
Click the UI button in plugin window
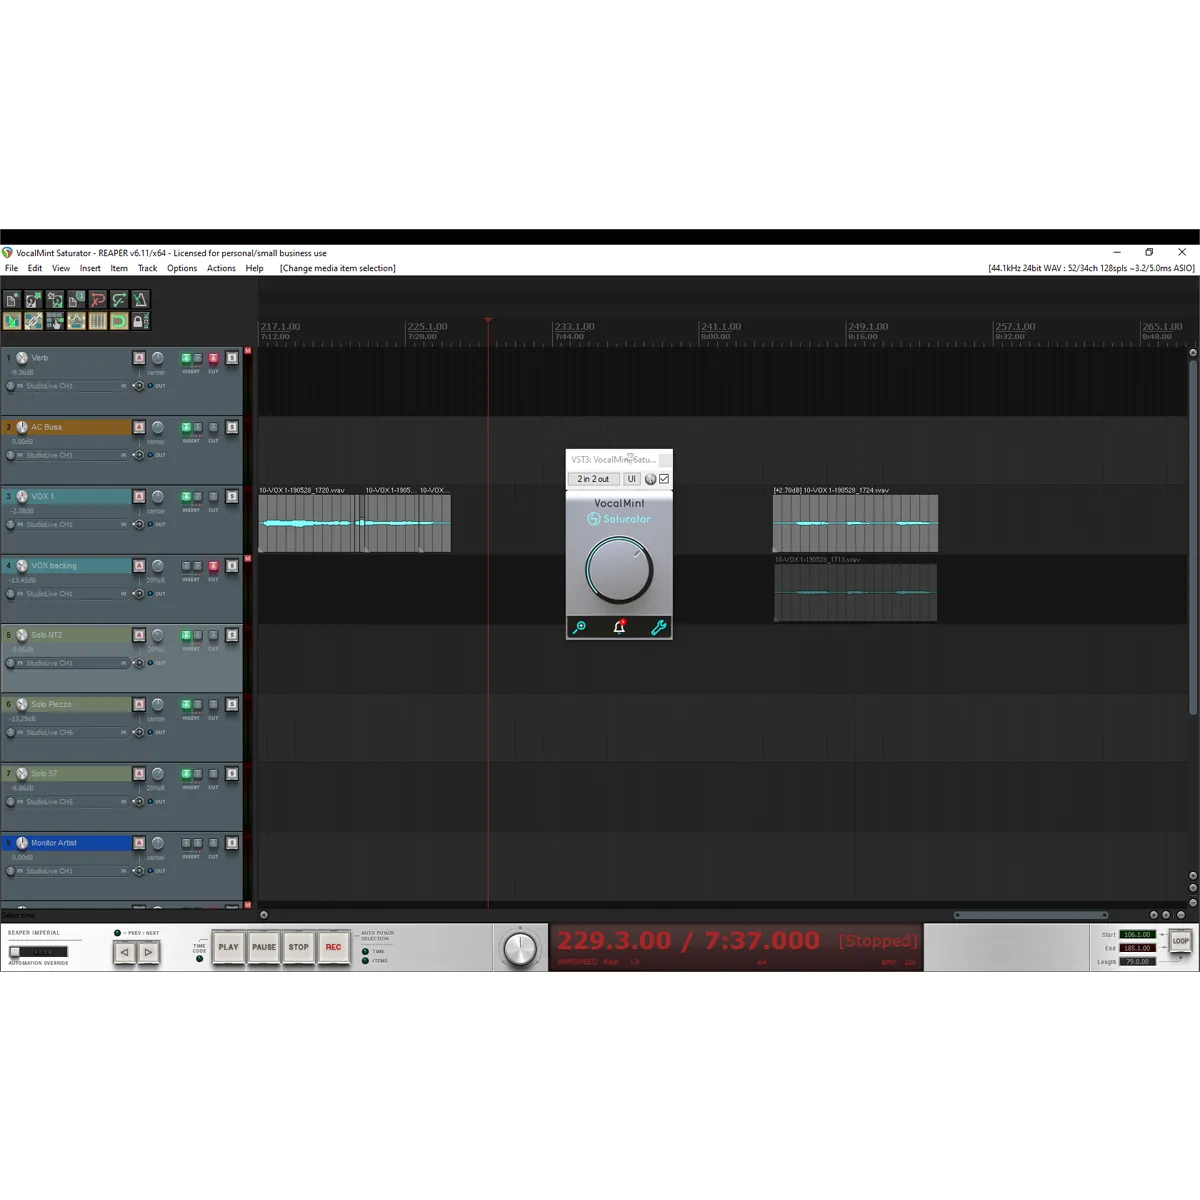(x=632, y=479)
